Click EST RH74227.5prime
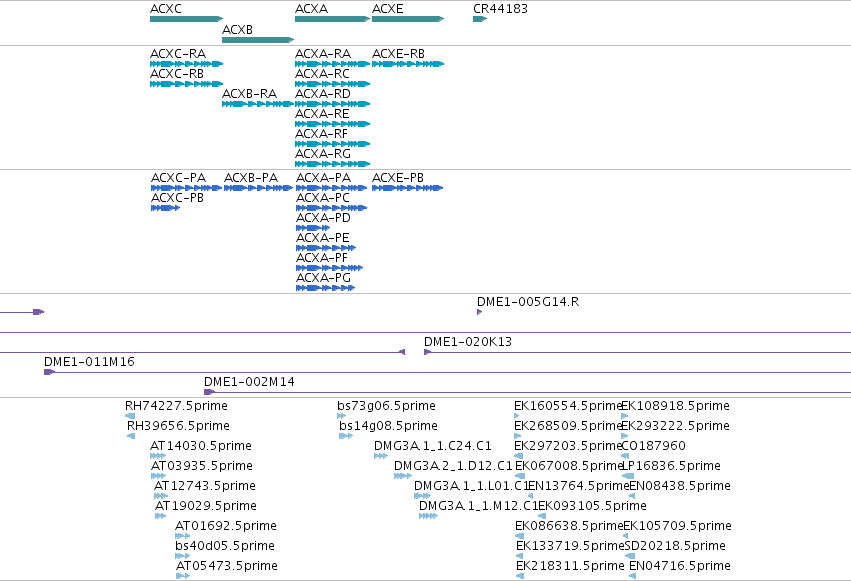This screenshot has height=581, width=851. (x=130, y=417)
